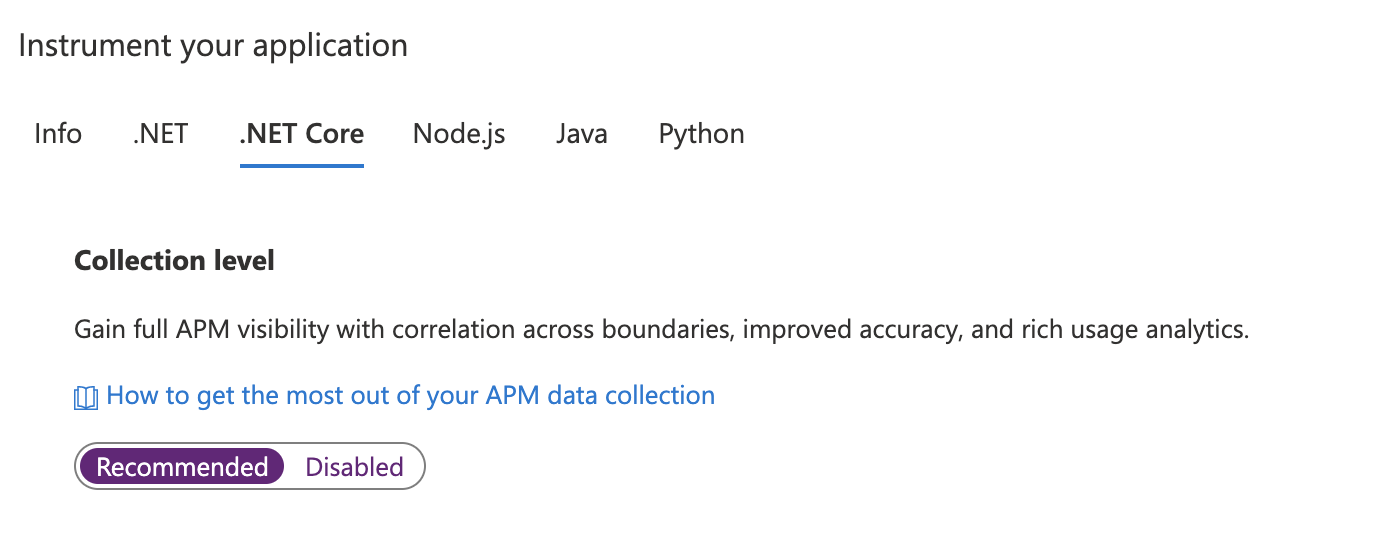Click the 'Instrument your application' title

coord(213,46)
